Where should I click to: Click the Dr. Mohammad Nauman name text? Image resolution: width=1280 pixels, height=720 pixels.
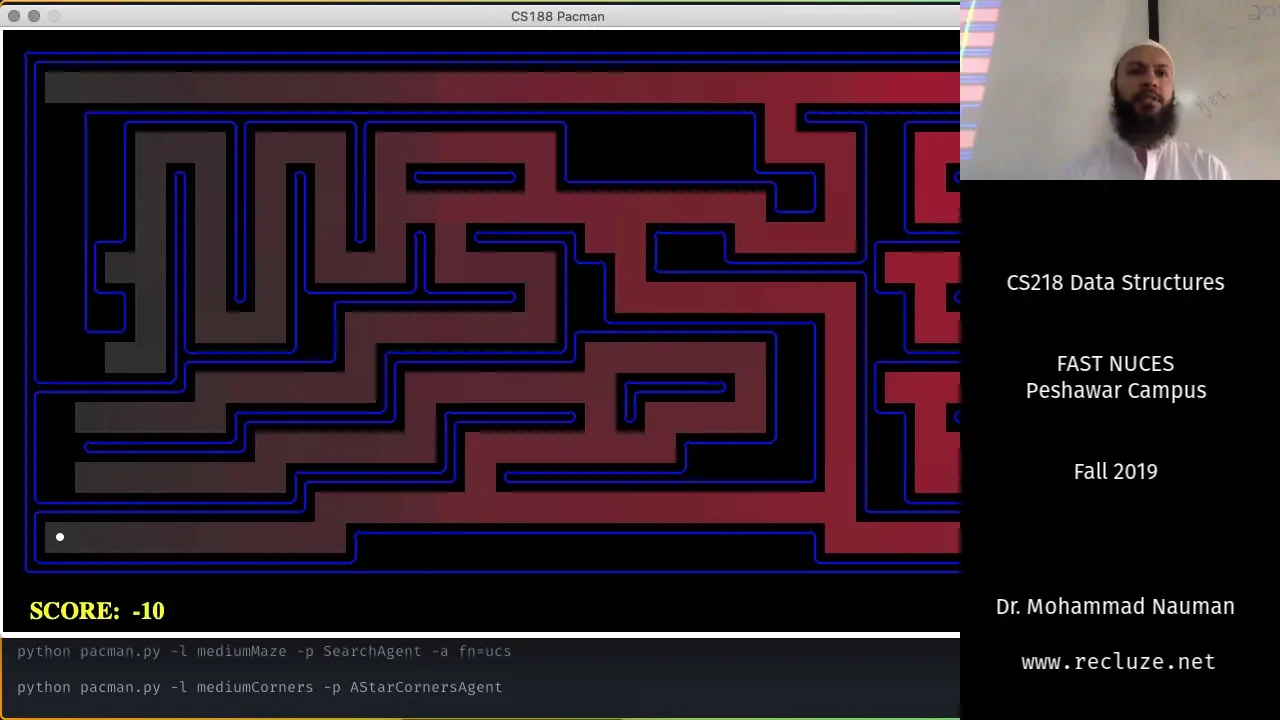click(x=1115, y=607)
